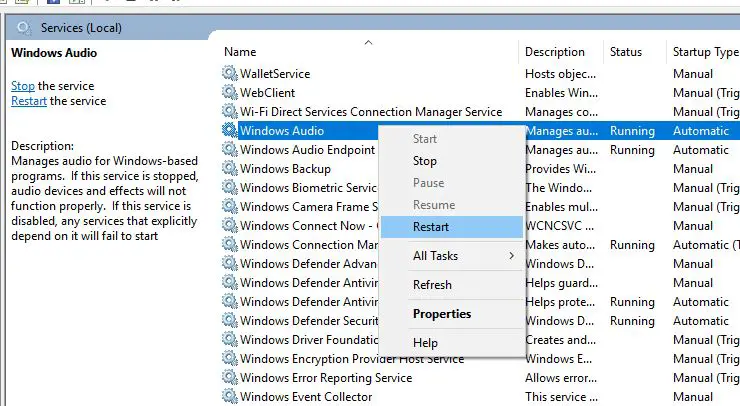This screenshot has height=406, width=740.
Task: Expand the All Tasks submenu arrow
Action: click(512, 256)
